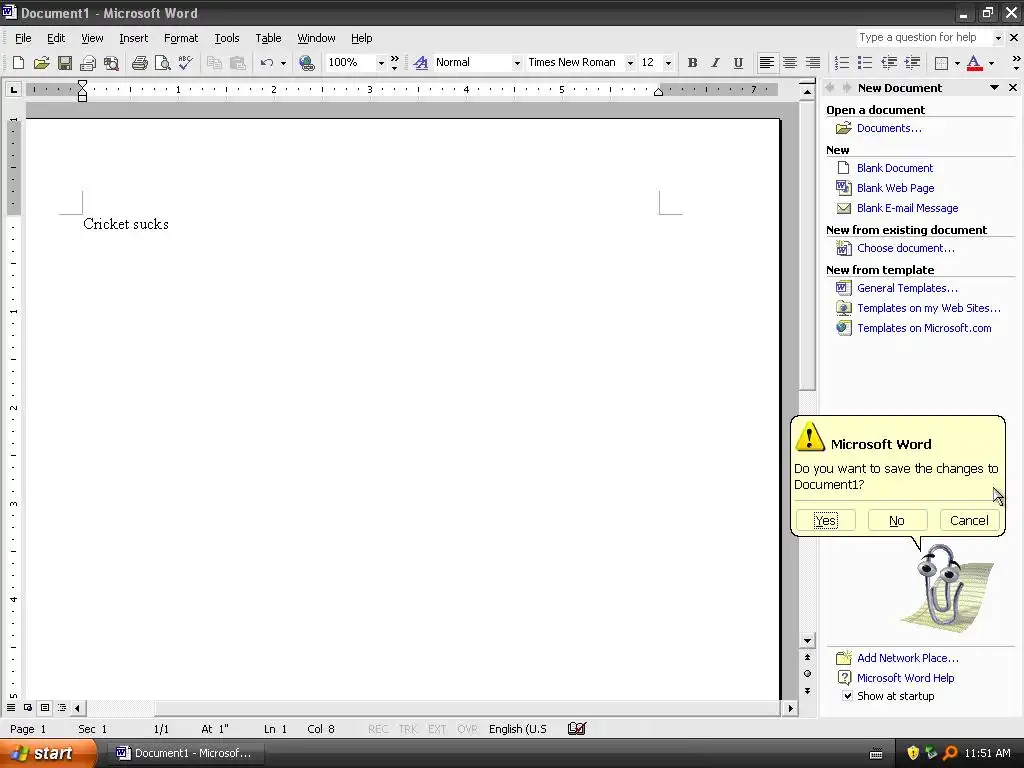Open Microsoft Word Help link
The image size is (1024, 768).
(x=905, y=678)
